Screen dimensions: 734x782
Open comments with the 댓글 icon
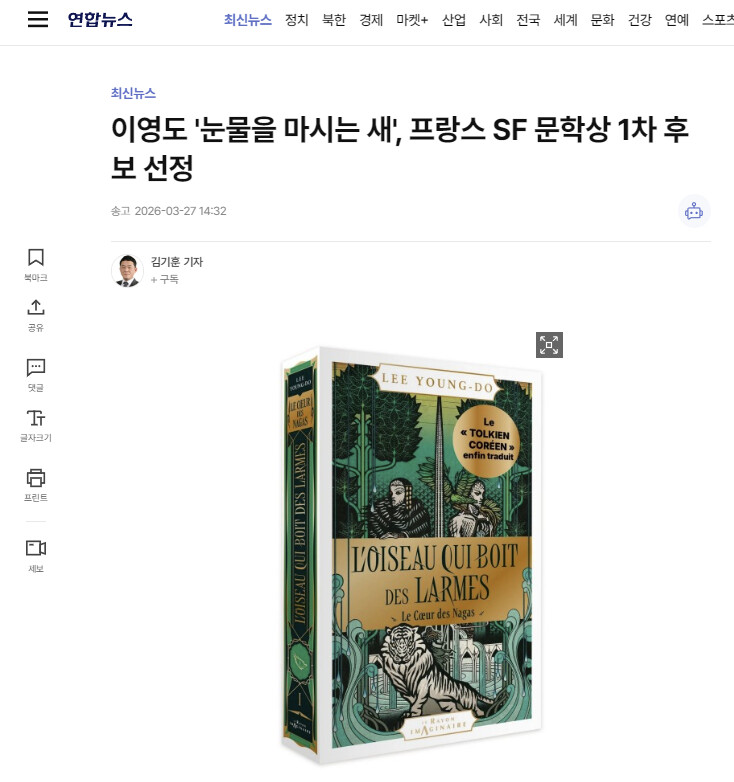click(x=35, y=375)
